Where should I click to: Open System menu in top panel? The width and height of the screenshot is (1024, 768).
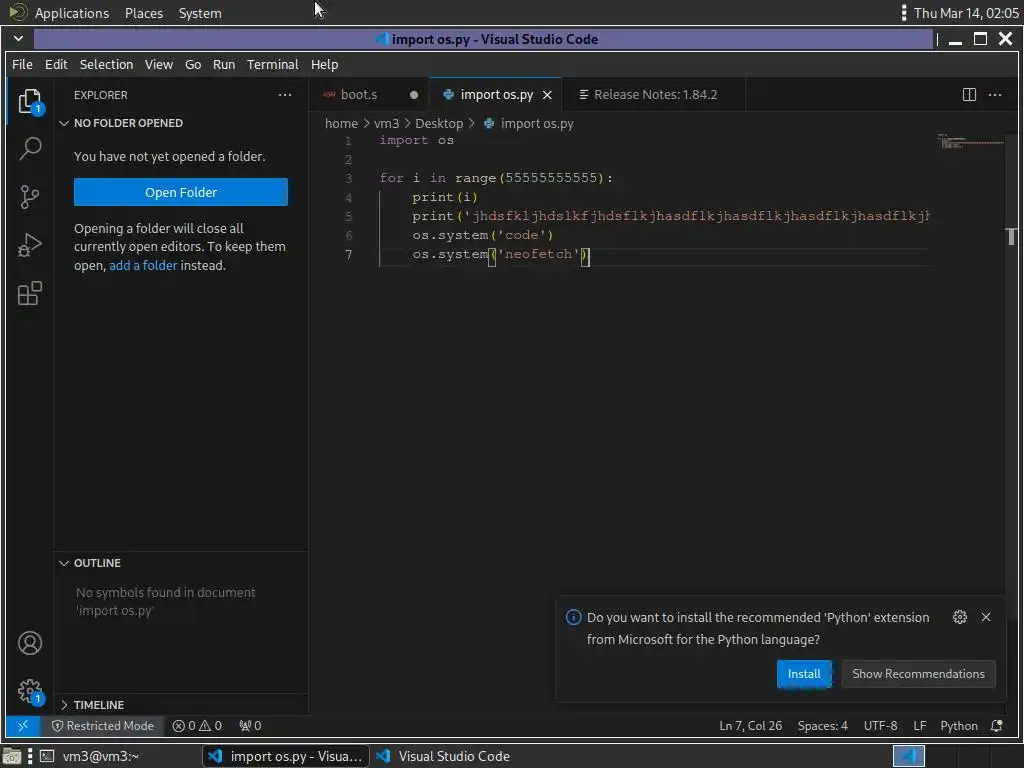(200, 13)
